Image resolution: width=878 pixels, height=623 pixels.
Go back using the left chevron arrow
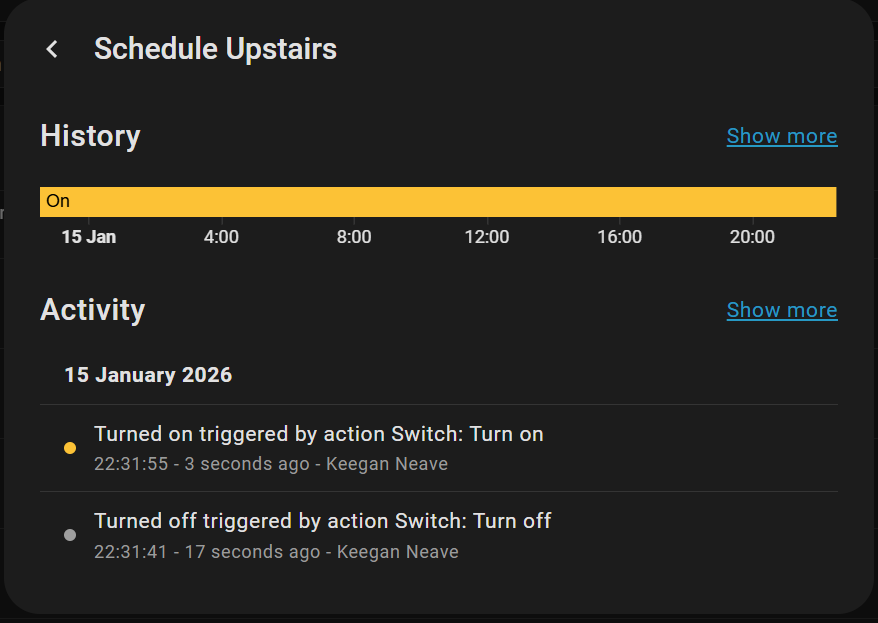click(x=52, y=49)
